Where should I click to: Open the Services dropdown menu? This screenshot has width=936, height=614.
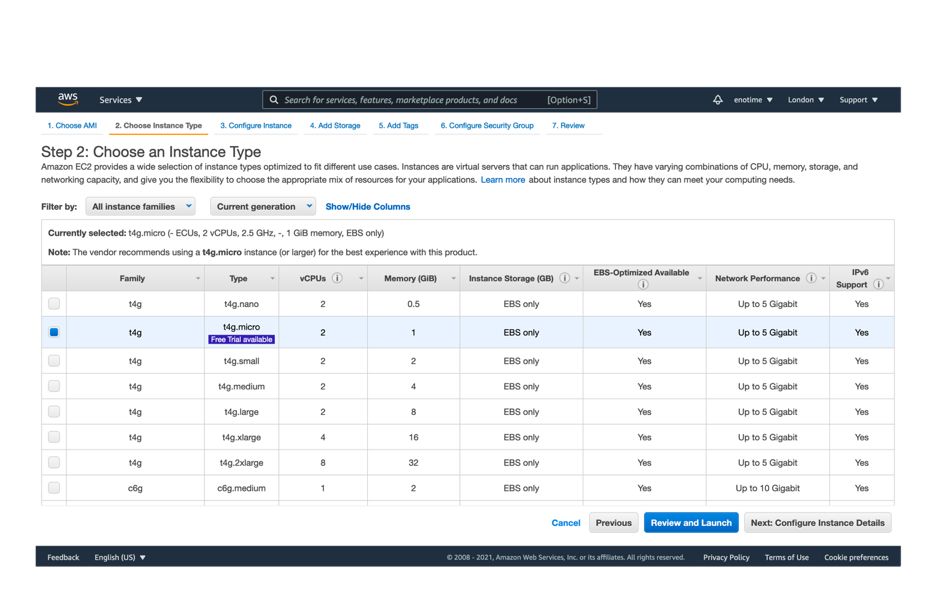point(121,100)
